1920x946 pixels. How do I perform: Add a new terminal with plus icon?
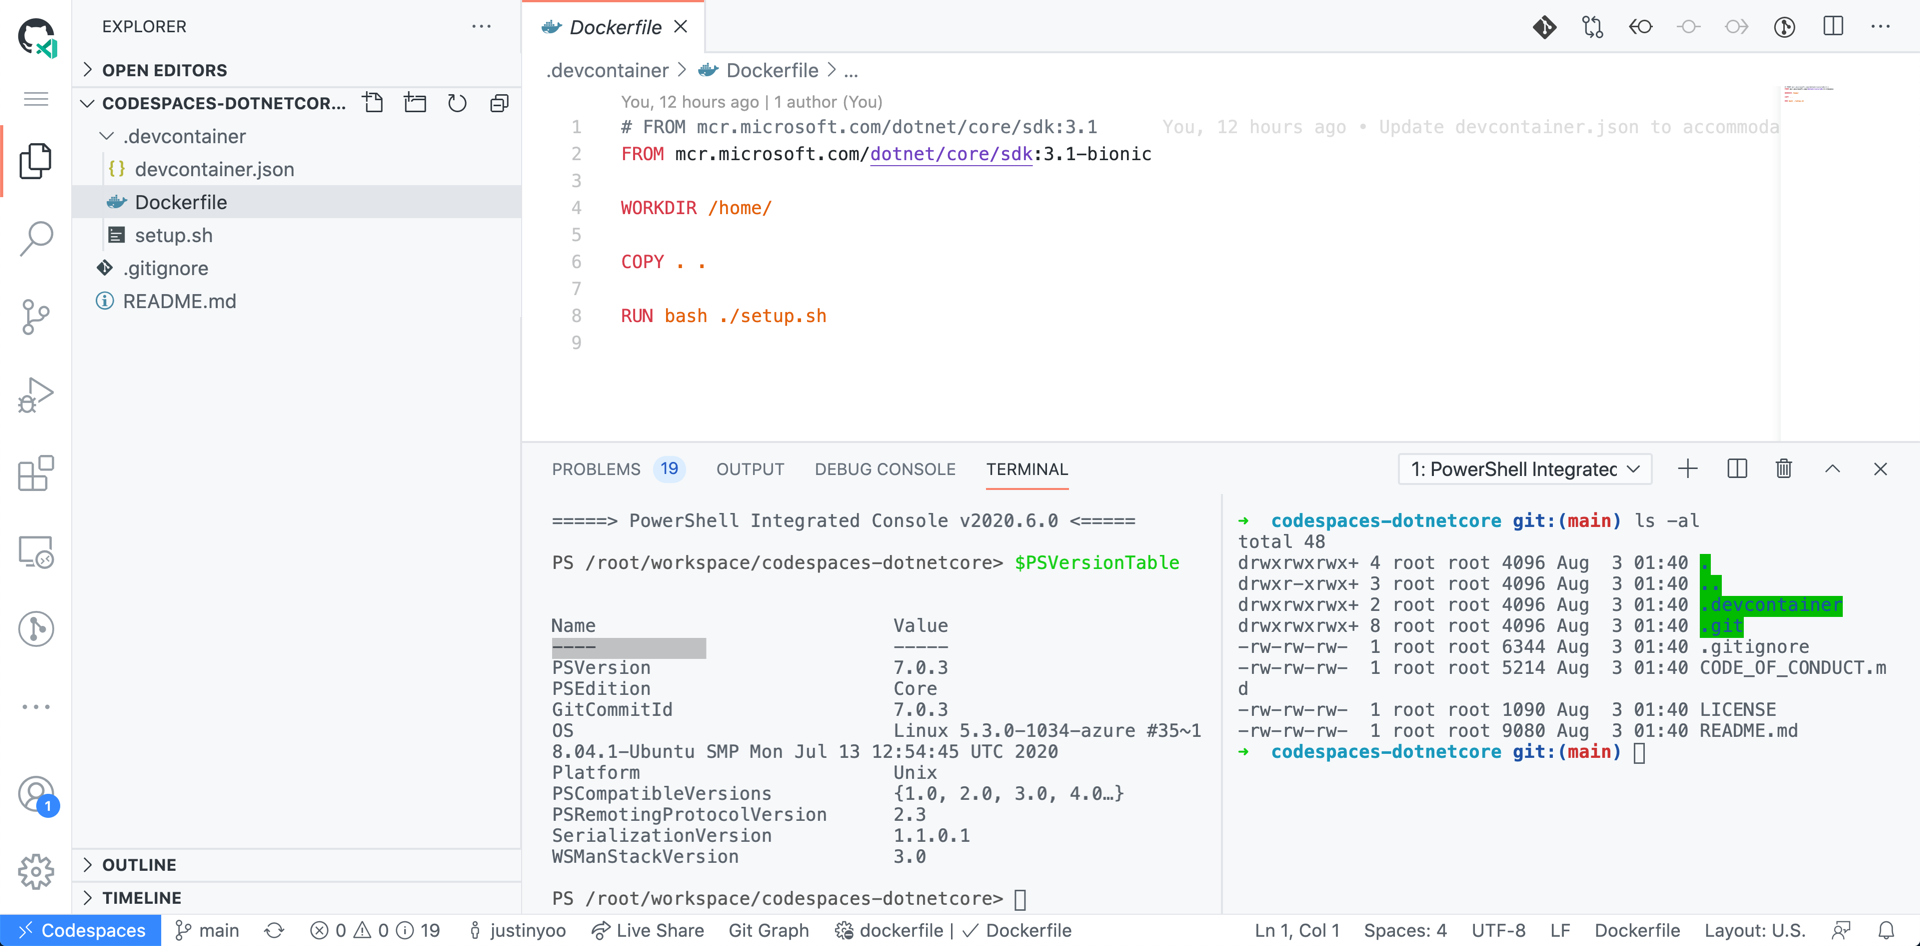[1688, 469]
